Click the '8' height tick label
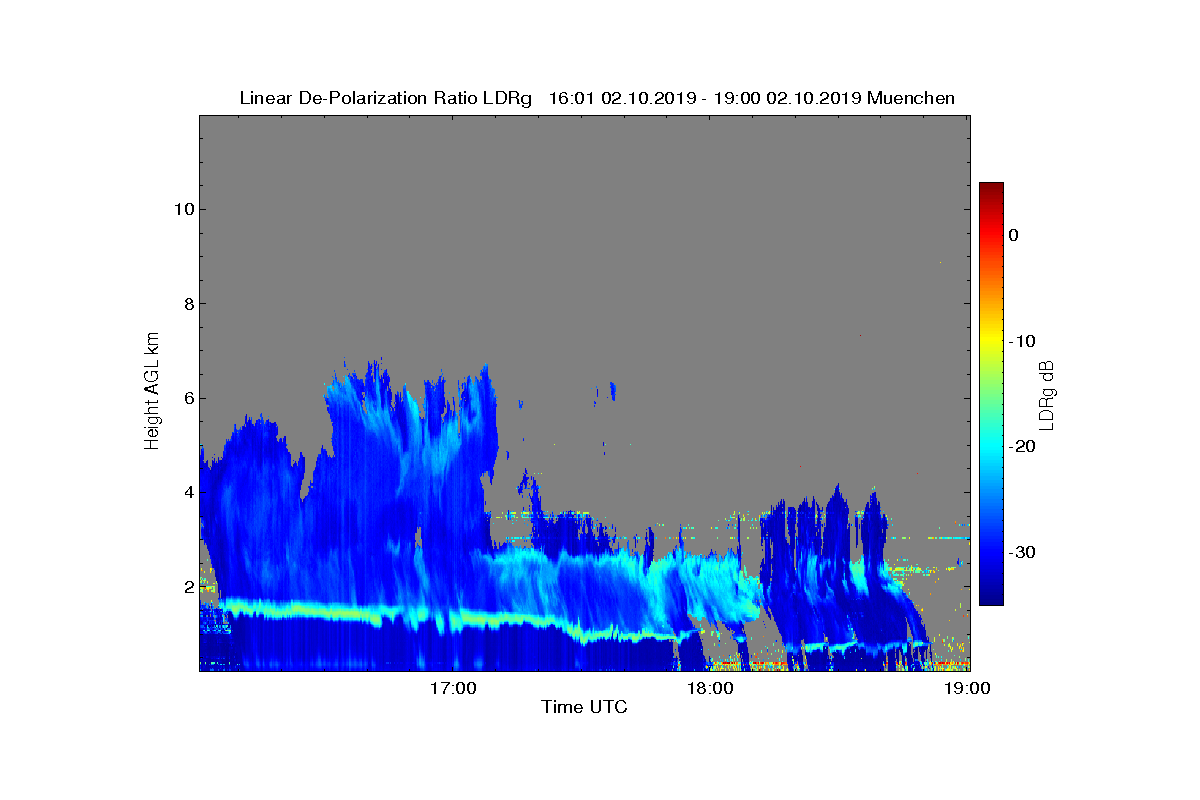The width and height of the screenshot is (1200, 800). (x=187, y=303)
